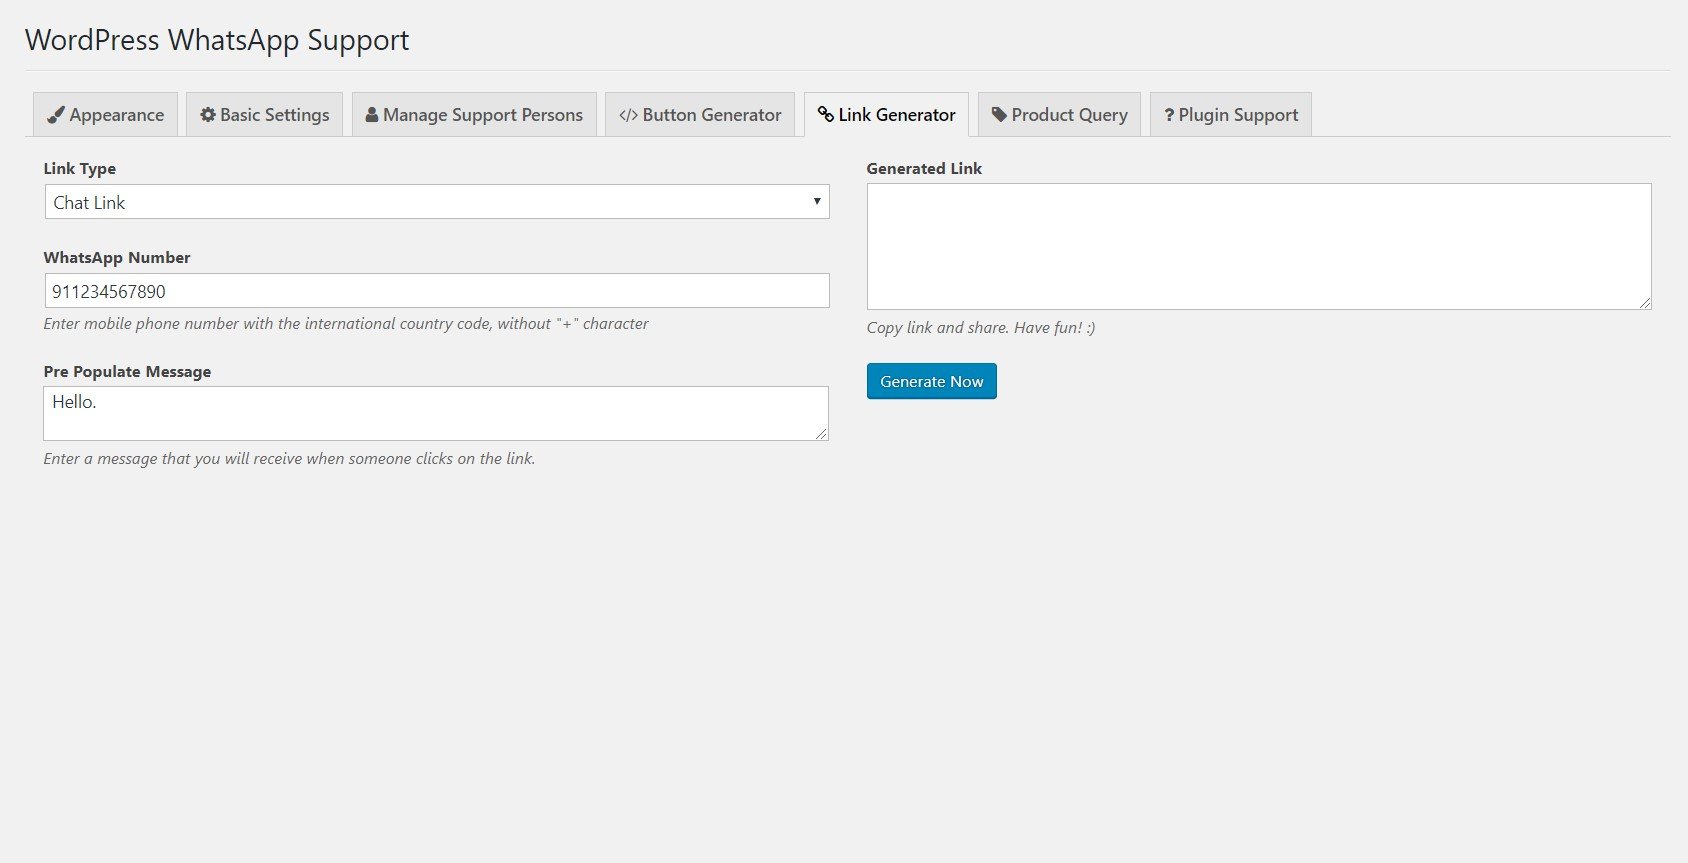Image resolution: width=1688 pixels, height=863 pixels.
Task: Switch to the Plugin Support tab
Action: 1231,115
